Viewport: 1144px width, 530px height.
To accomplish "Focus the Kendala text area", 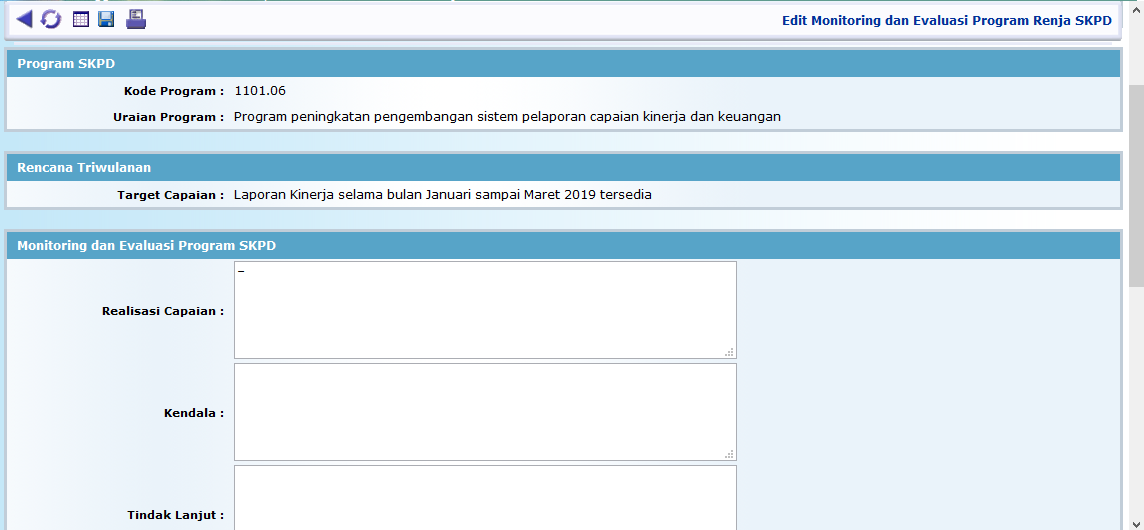I will pos(485,412).
